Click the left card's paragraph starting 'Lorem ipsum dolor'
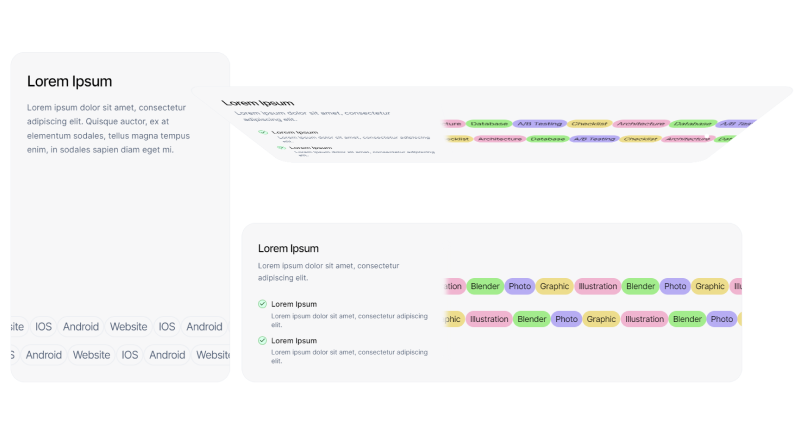This screenshot has width=800, height=438. 108,128
